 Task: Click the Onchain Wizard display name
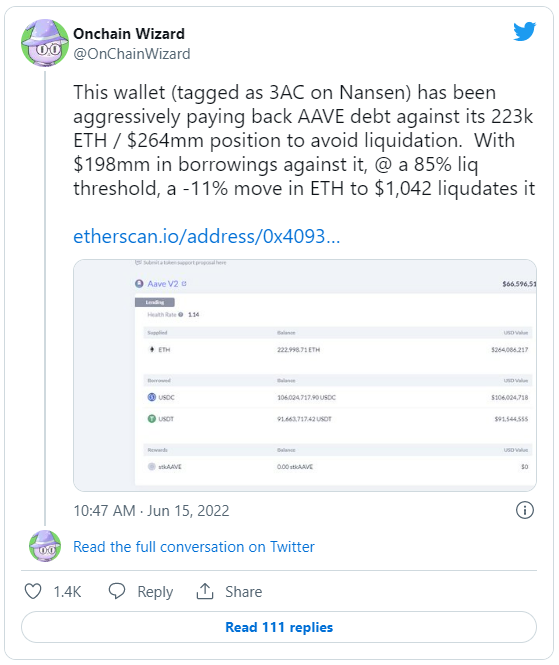(129, 34)
